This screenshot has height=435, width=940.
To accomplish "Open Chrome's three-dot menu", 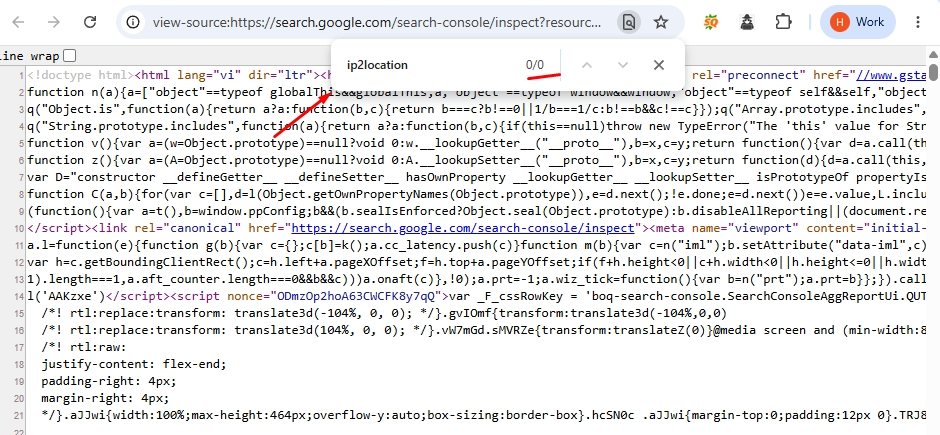I will (x=918, y=22).
